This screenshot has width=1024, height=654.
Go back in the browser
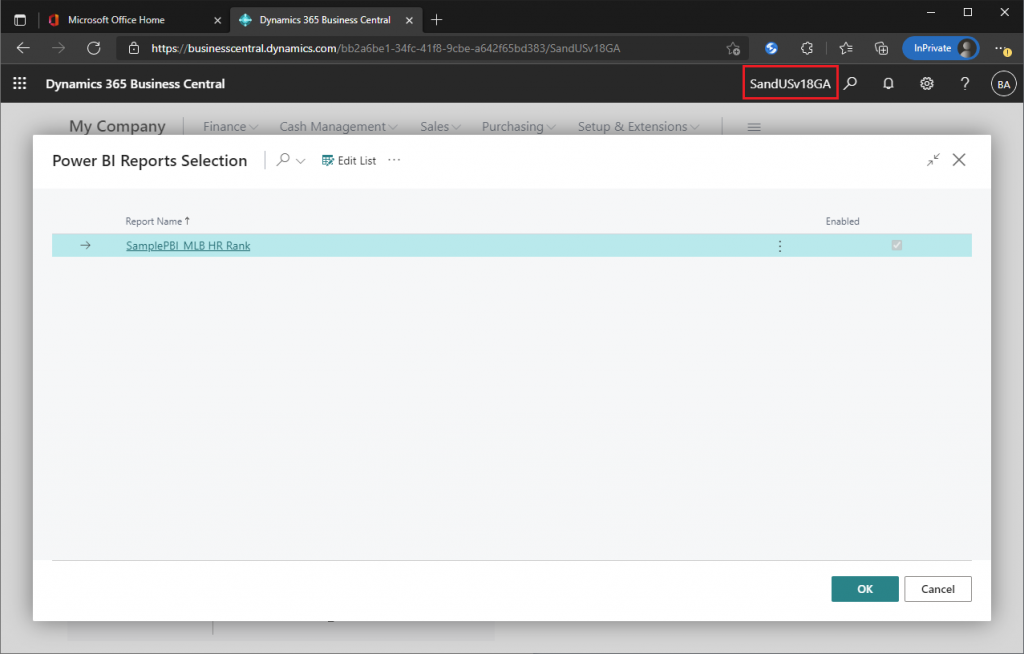pos(23,48)
